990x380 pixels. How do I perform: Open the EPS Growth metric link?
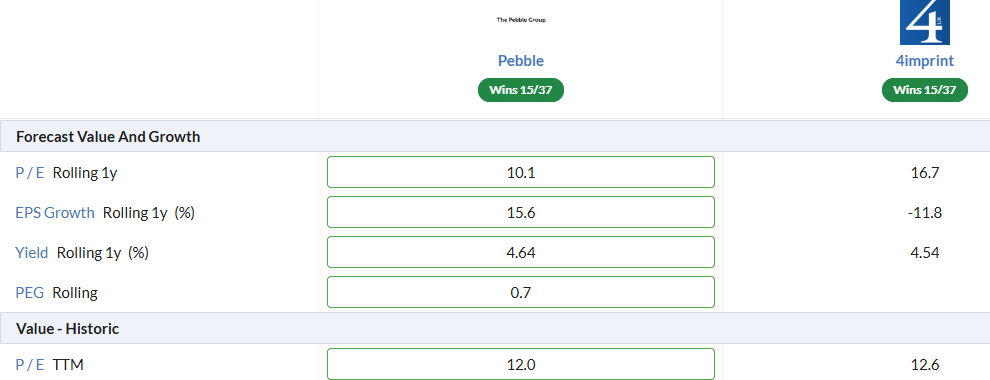tap(55, 213)
